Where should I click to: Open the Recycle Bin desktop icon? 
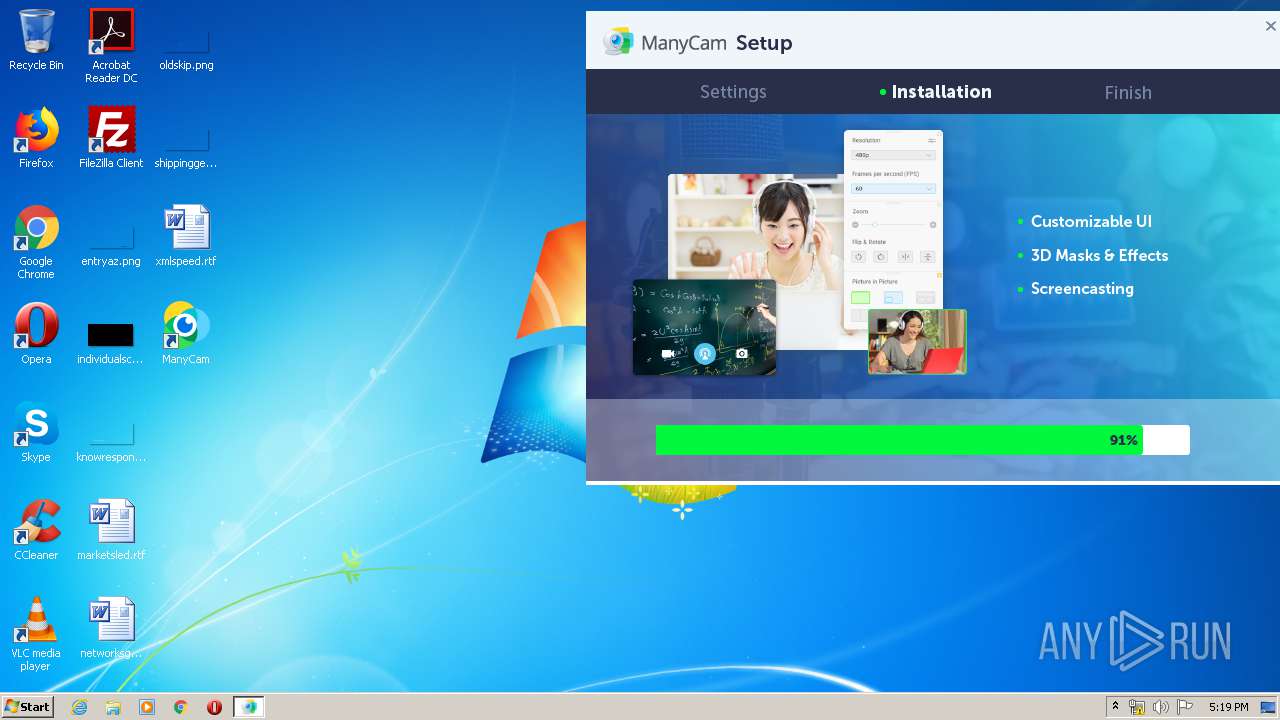pyautogui.click(x=36, y=40)
